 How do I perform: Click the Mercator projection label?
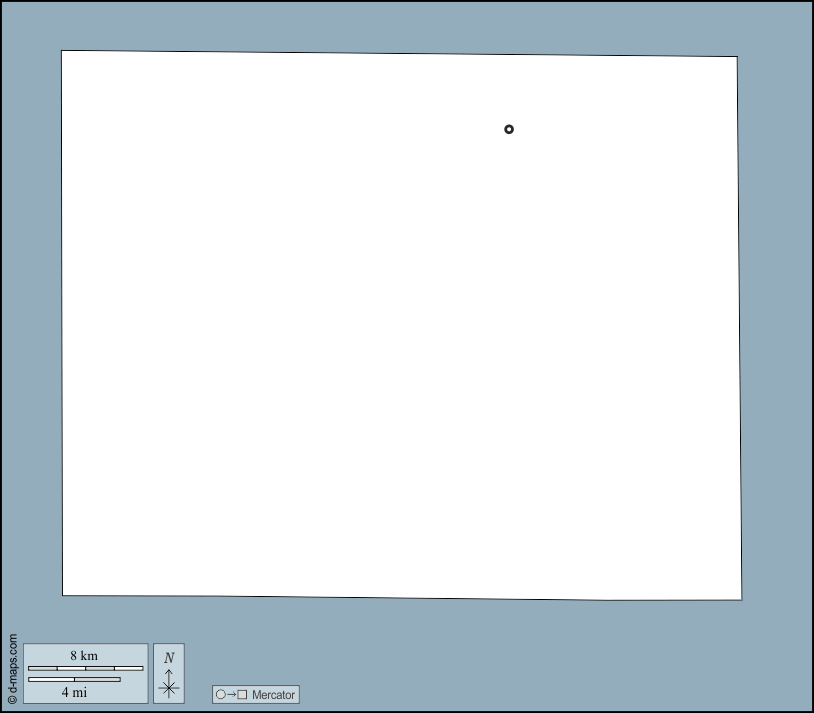click(273, 694)
